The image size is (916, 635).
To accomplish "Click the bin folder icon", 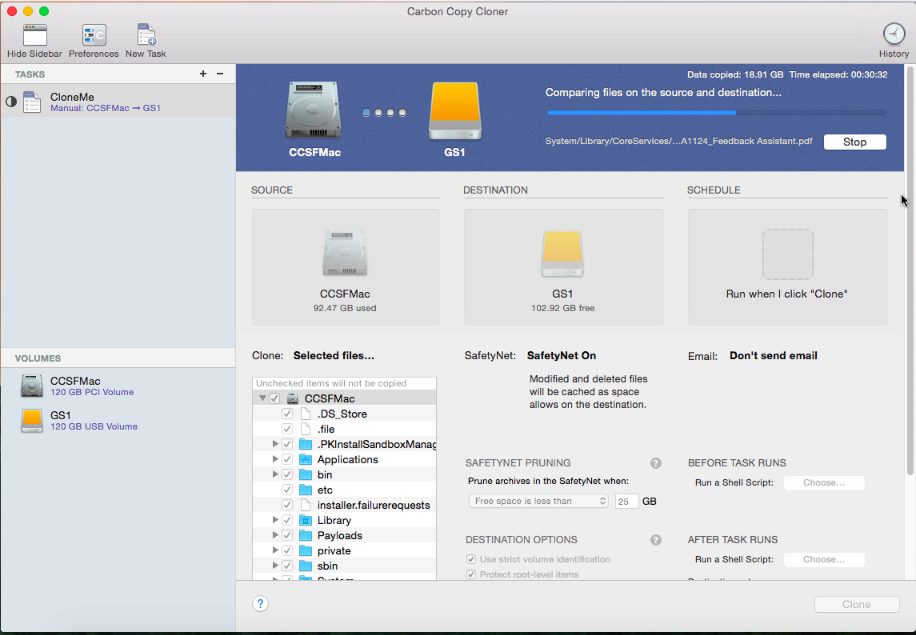I will point(306,475).
